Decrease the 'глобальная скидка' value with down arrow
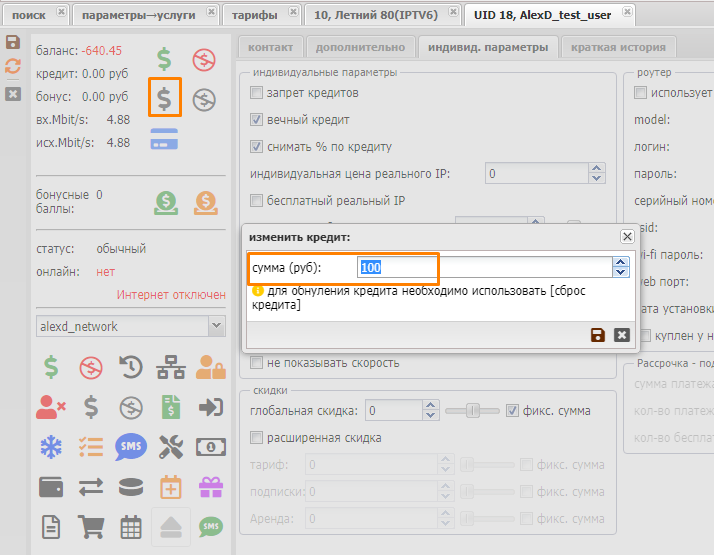 [x=431, y=415]
